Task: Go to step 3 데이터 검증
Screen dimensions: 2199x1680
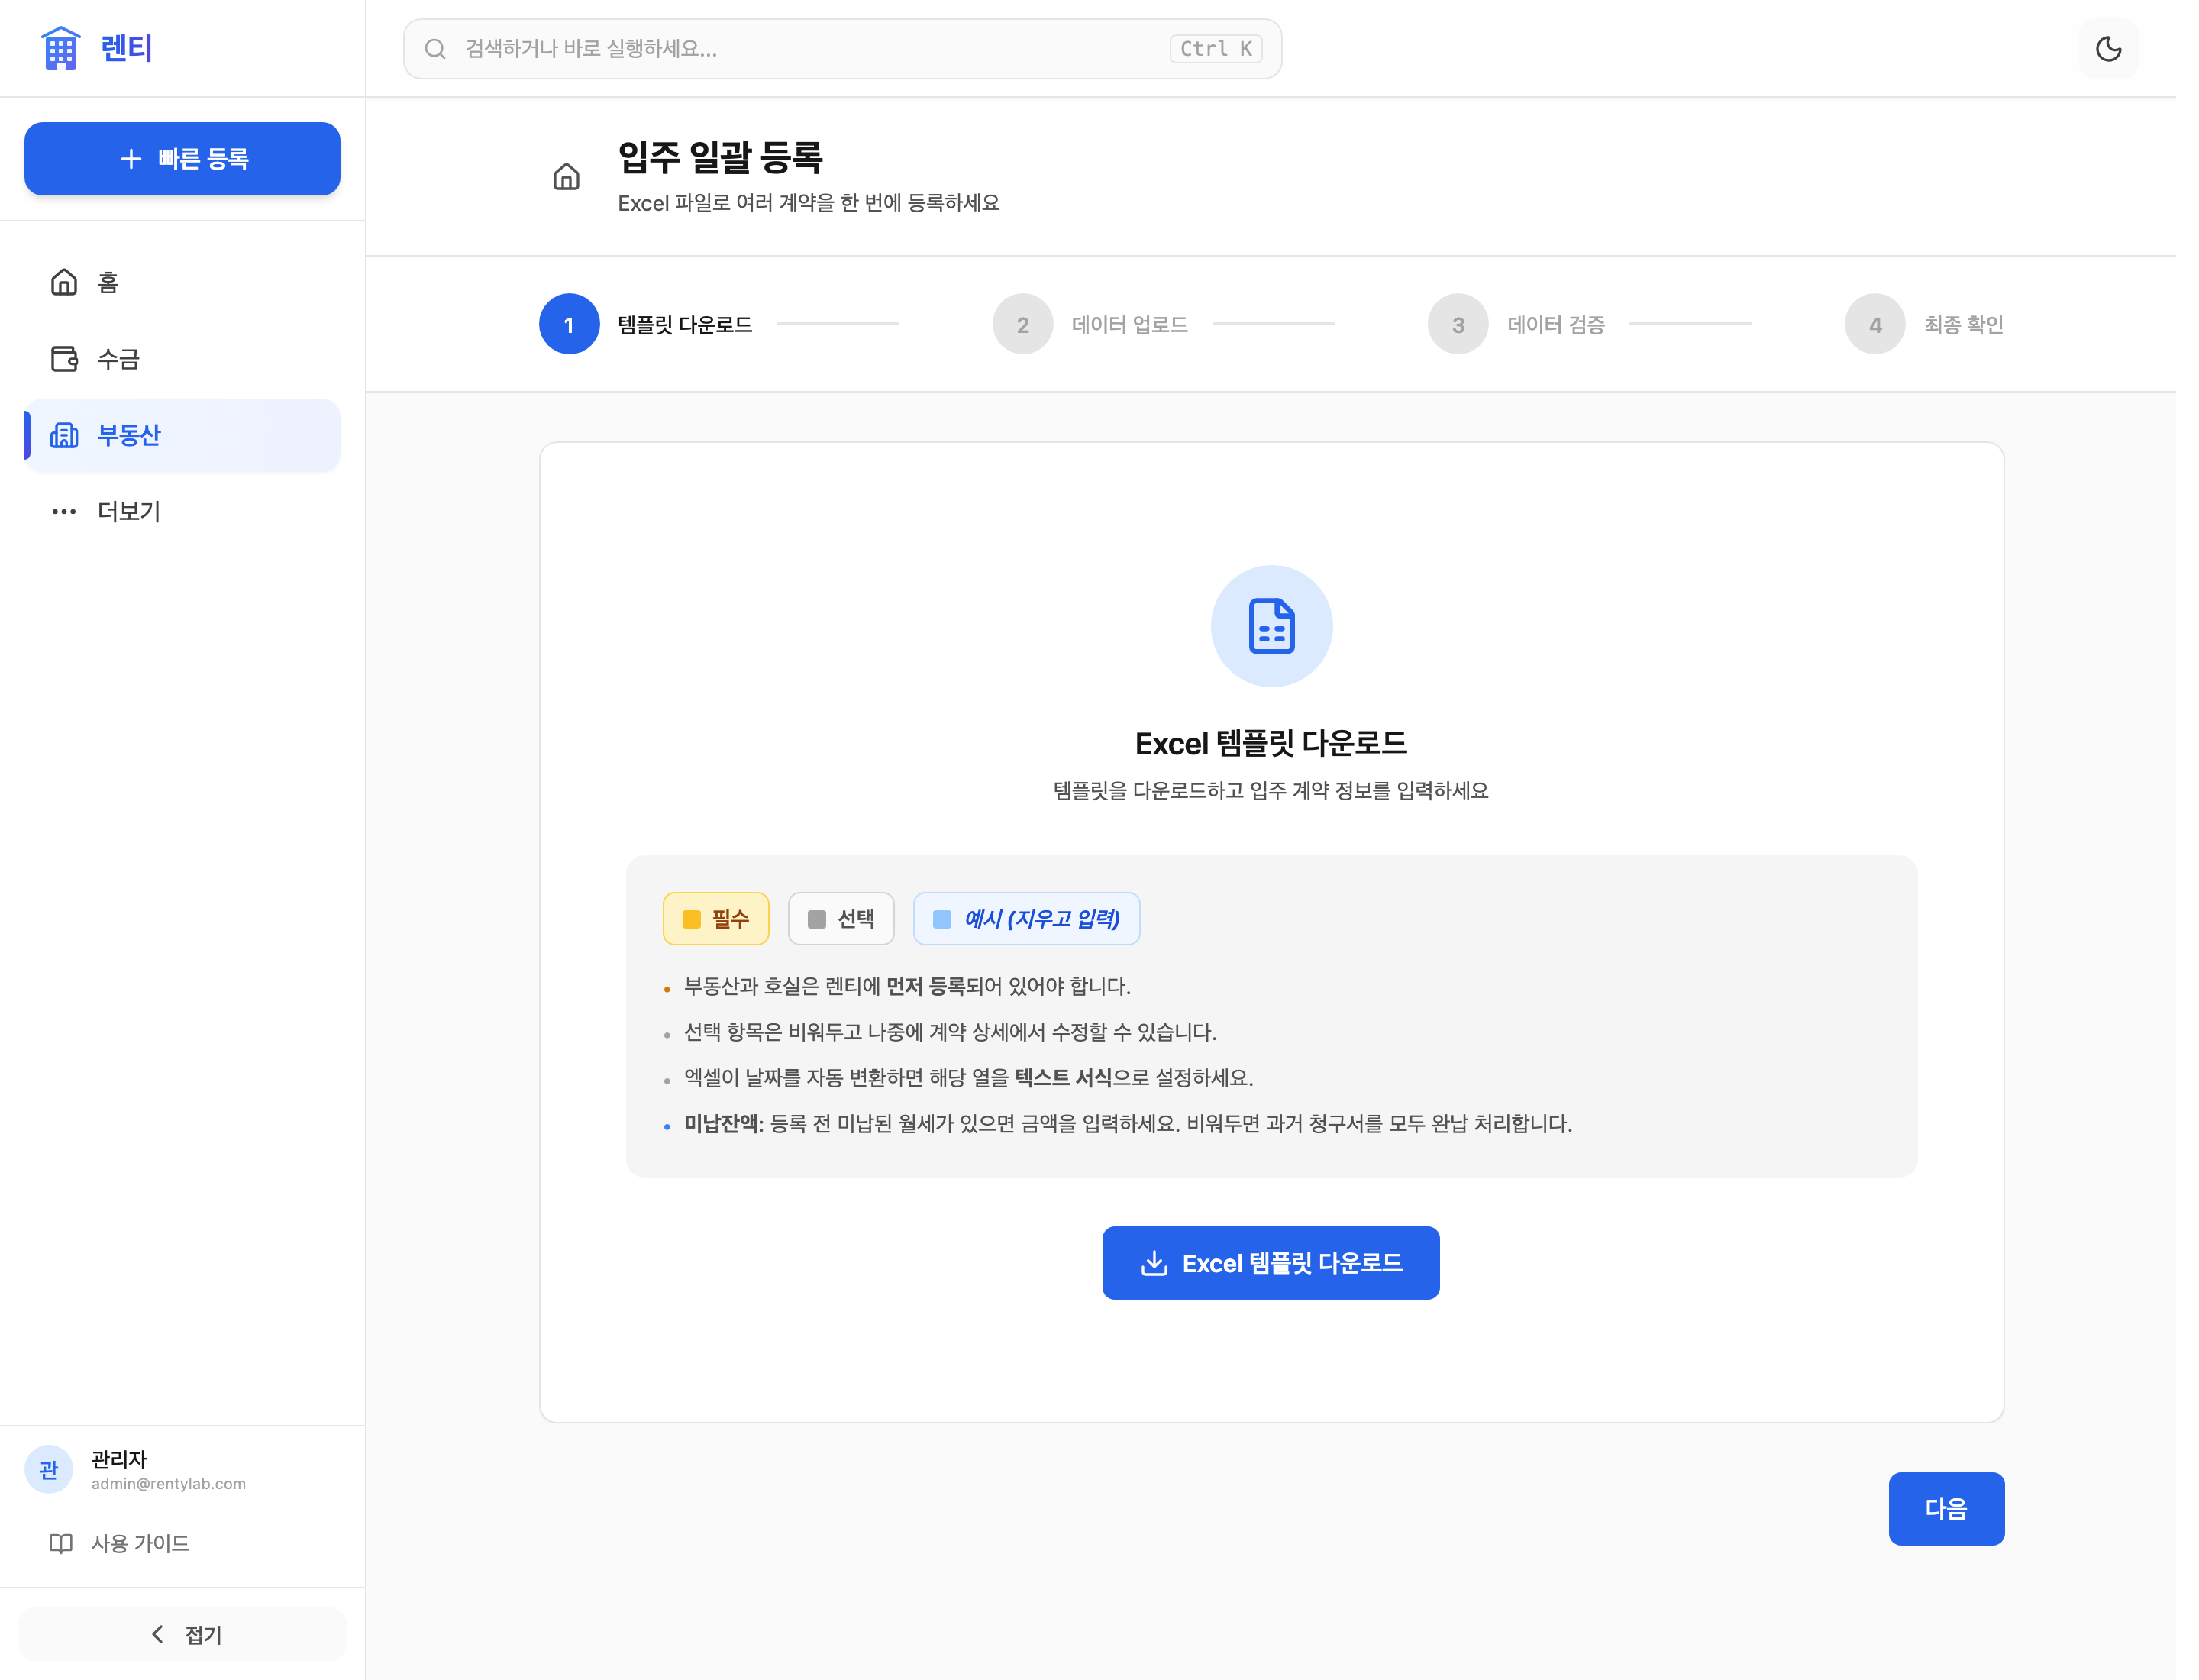Action: 1516,324
